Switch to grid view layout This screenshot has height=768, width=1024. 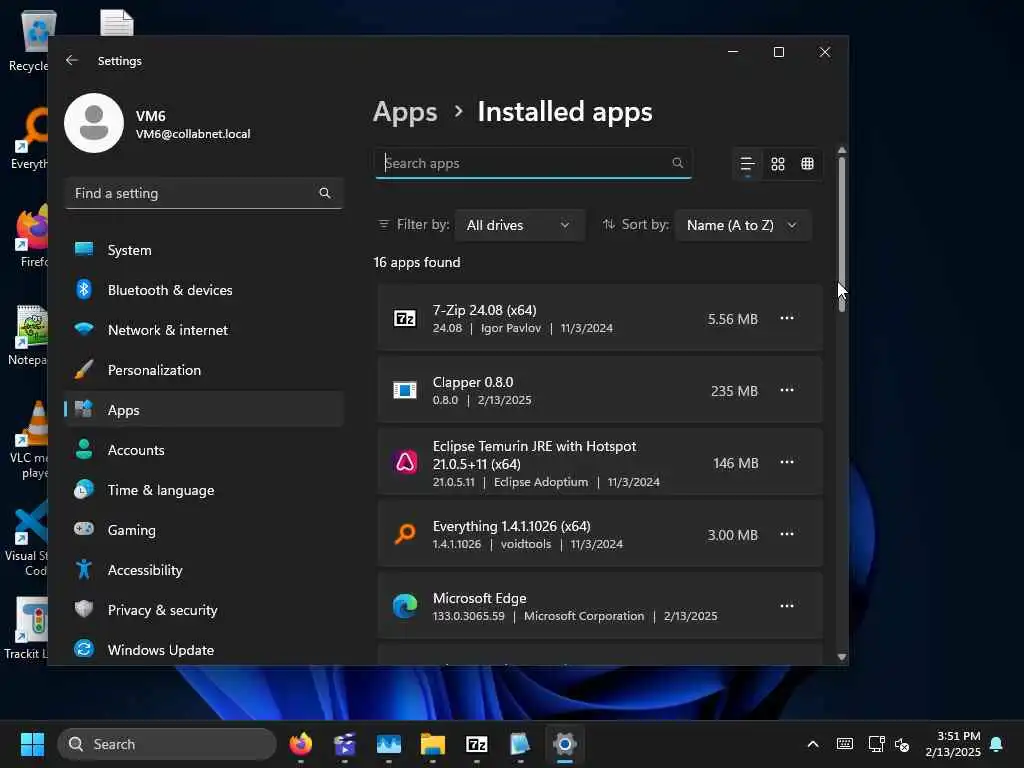point(777,164)
